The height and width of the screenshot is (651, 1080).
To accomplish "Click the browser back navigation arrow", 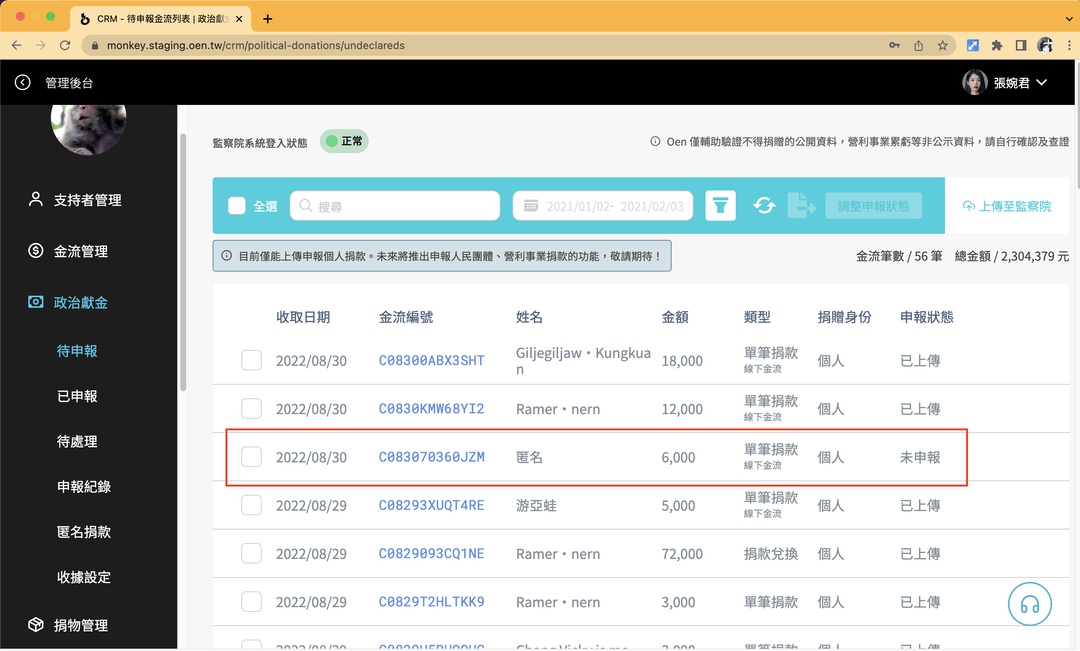I will 16,45.
